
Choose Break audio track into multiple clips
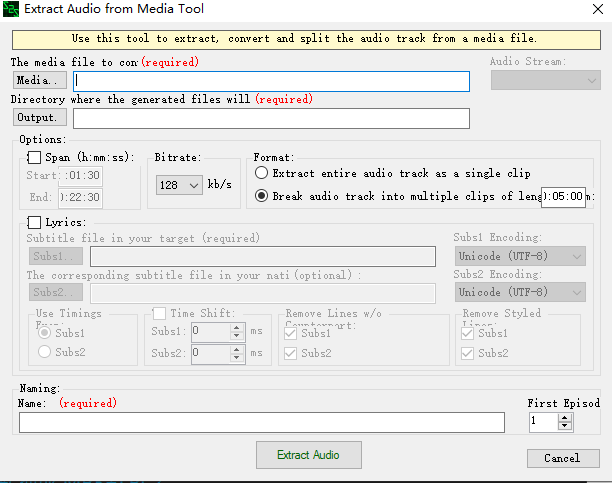coord(262,197)
